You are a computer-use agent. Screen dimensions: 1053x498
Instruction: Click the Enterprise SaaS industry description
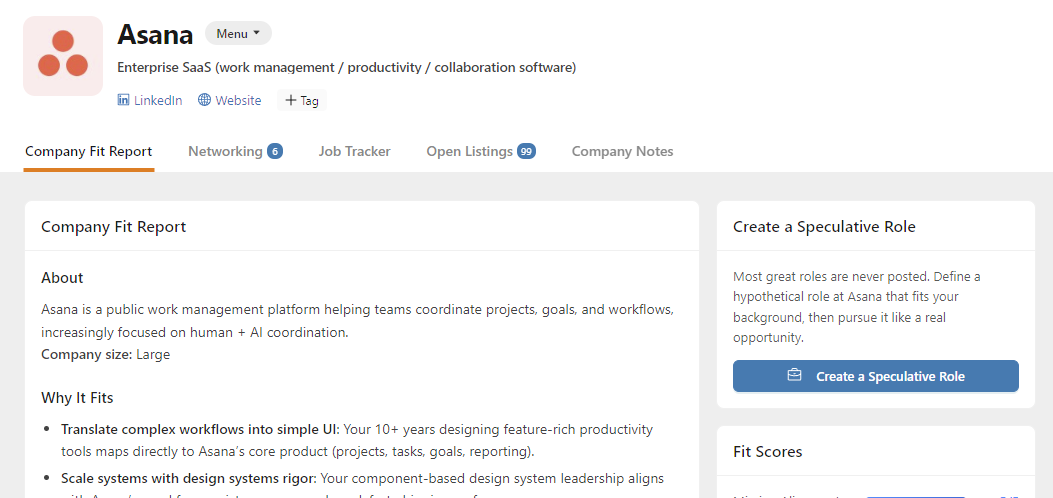coord(347,68)
